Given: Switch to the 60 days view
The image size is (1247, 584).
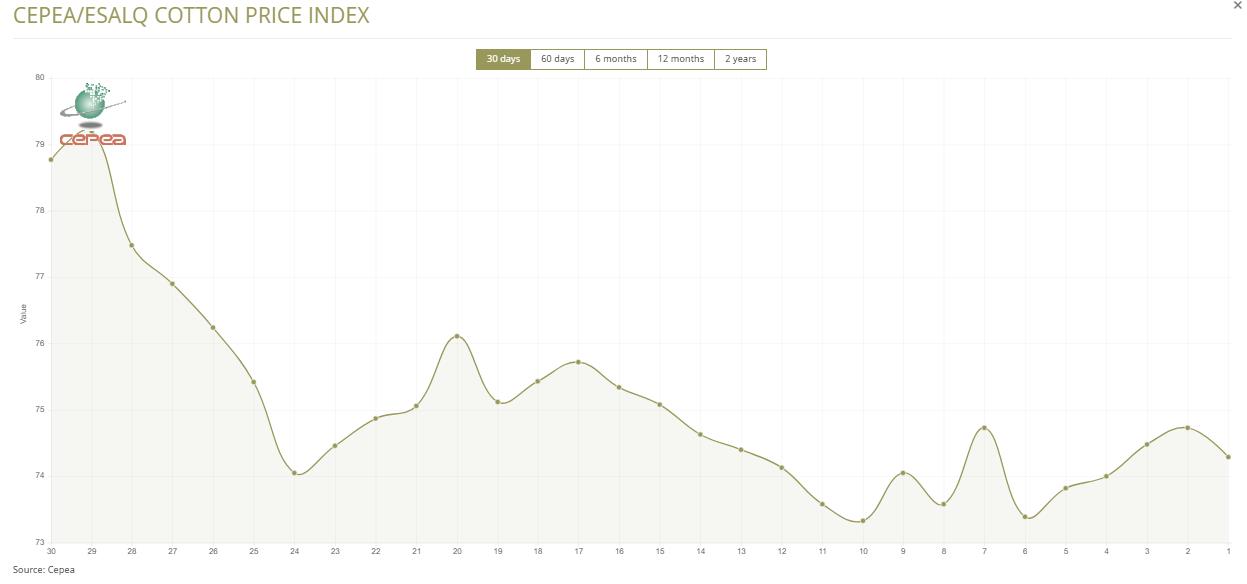Looking at the screenshot, I should point(557,59).
